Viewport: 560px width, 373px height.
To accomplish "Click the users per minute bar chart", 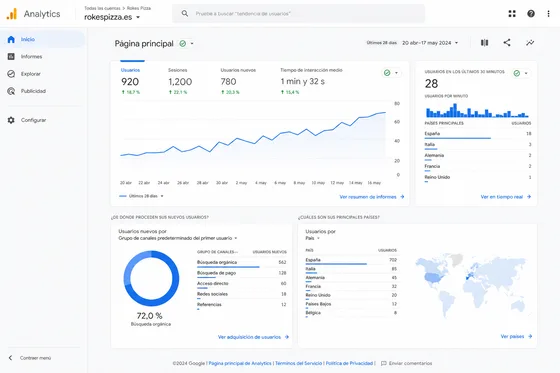I will click(x=477, y=110).
